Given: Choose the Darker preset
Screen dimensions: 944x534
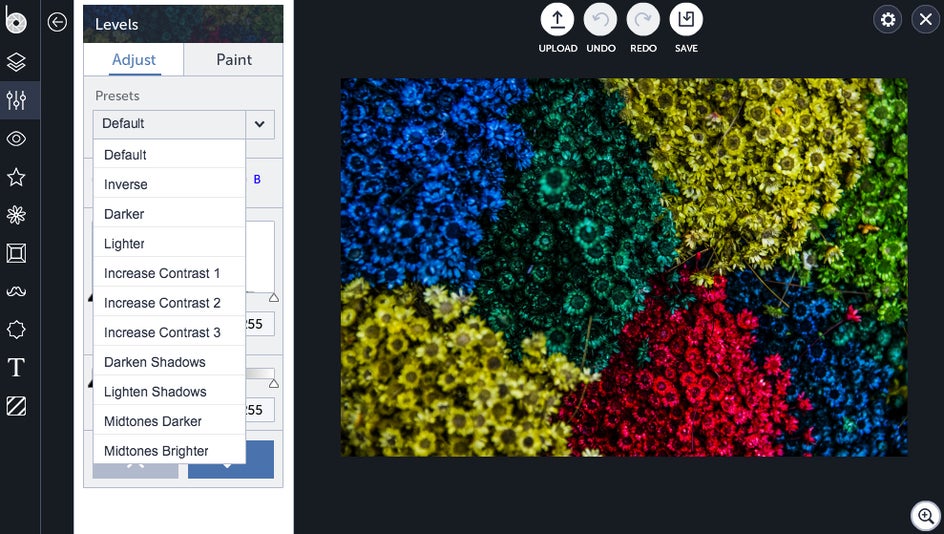Looking at the screenshot, I should [169, 214].
